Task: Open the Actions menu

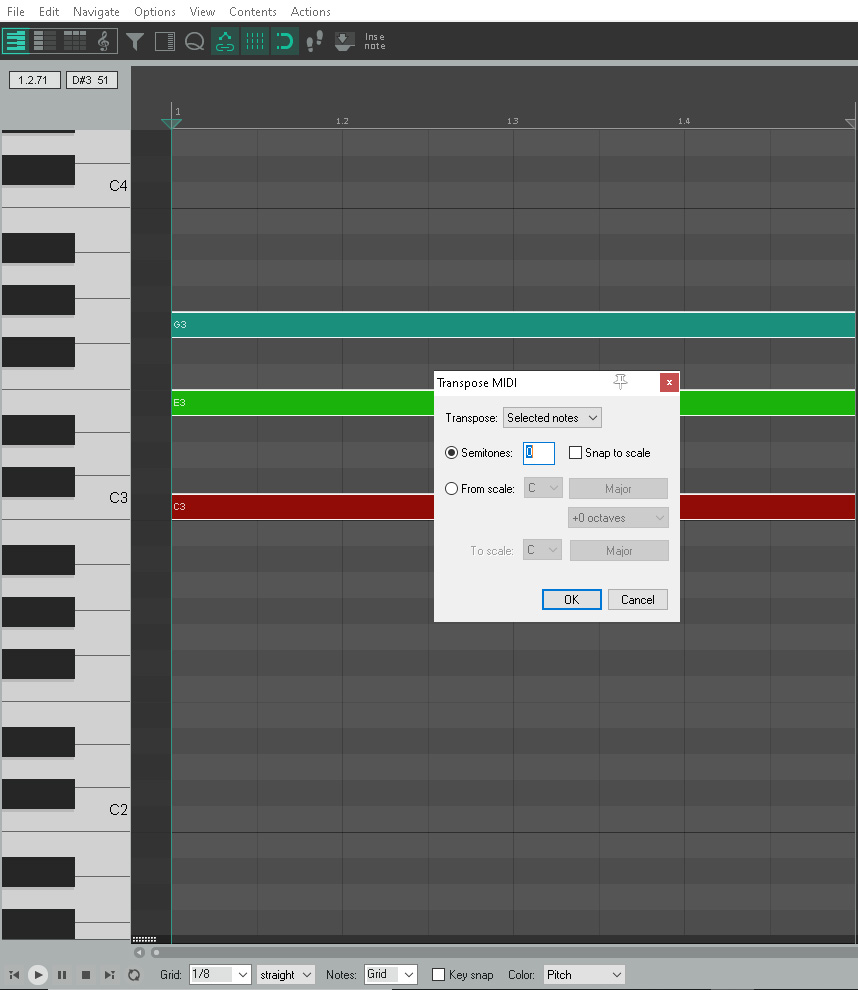Action: 310,11
